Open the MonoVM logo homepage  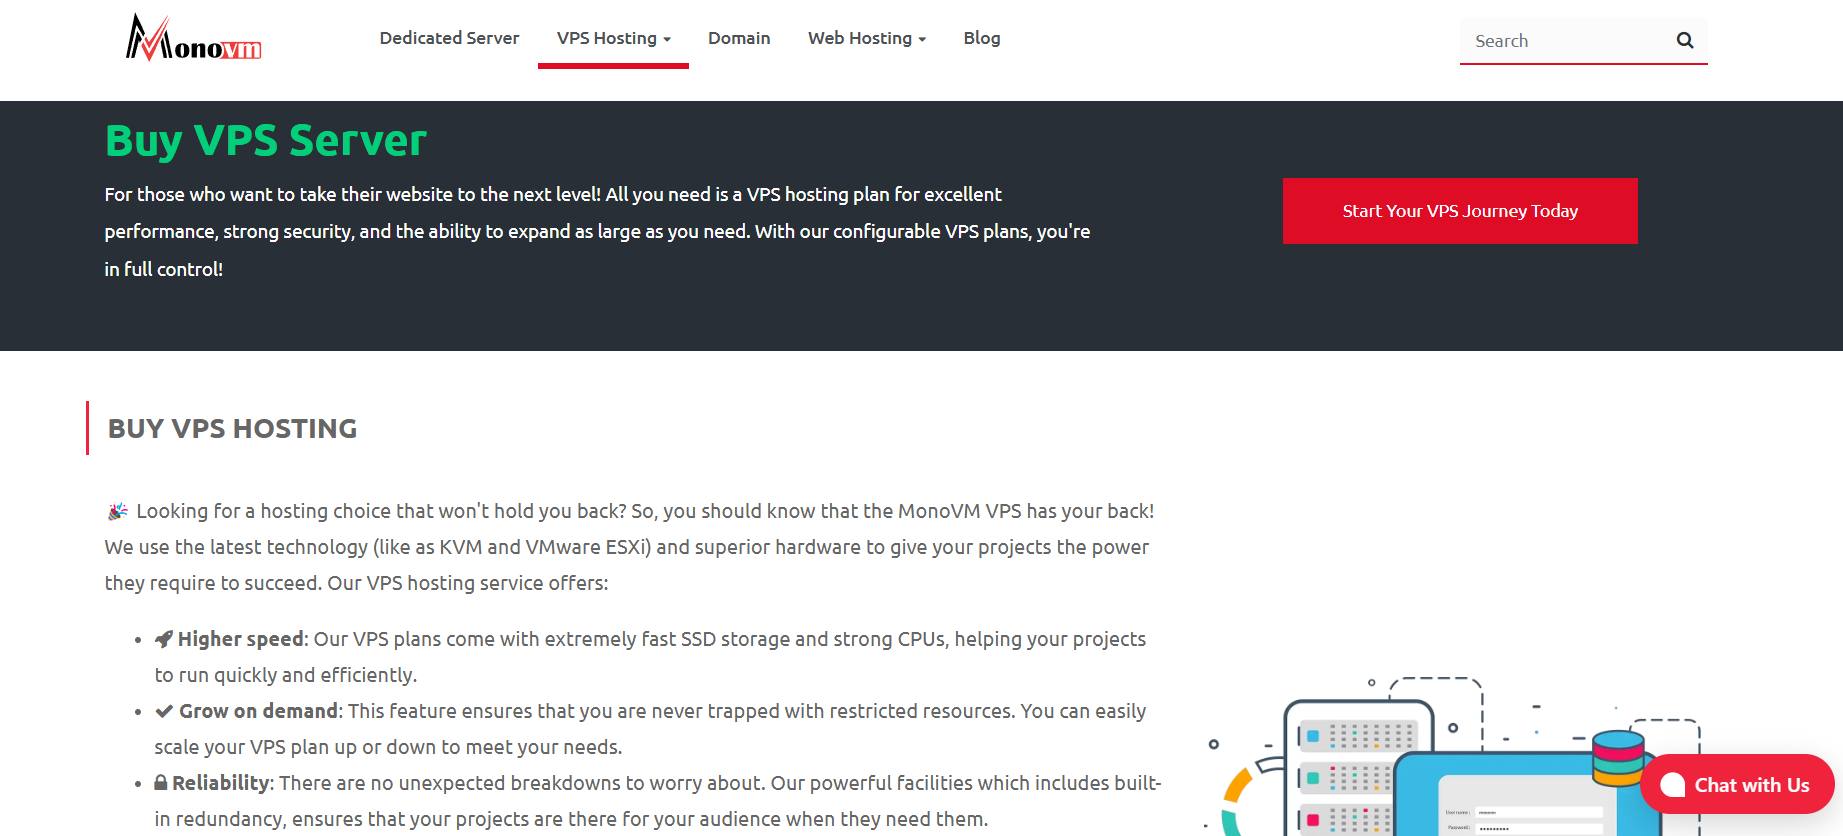tap(193, 38)
